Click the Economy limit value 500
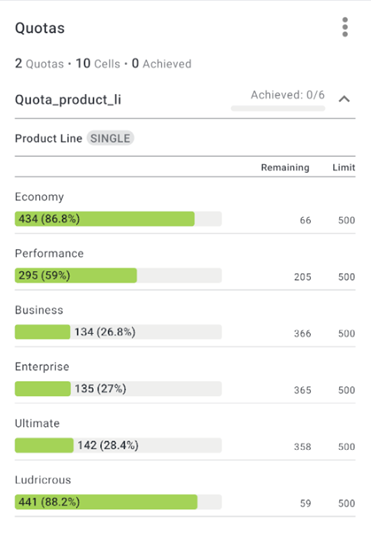This screenshot has height=535, width=371. pyautogui.click(x=346, y=220)
